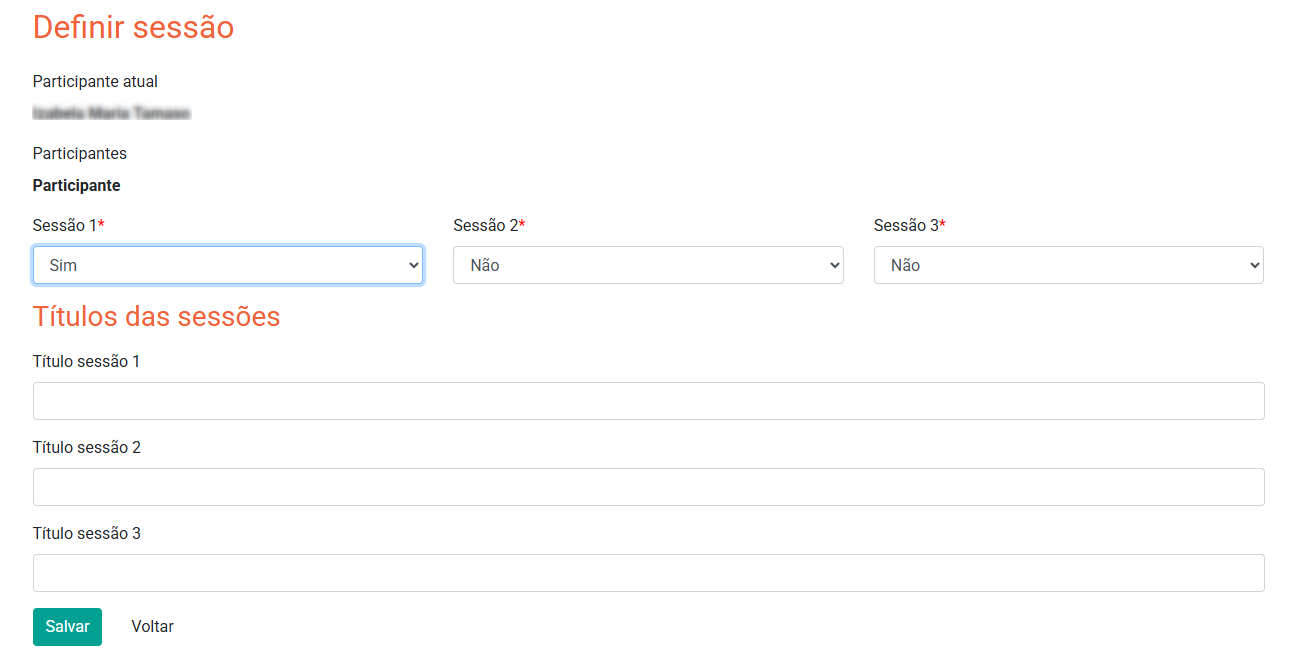Click the 'Sessão 2' field label
This screenshot has height=661, width=1305.
click(489, 226)
